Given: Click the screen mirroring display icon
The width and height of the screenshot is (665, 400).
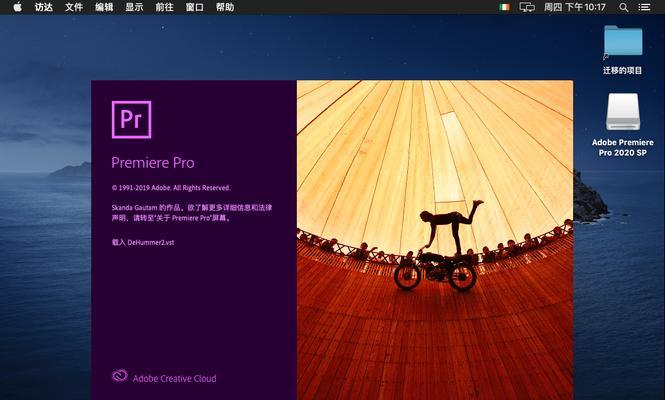Looking at the screenshot, I should coord(527,7).
